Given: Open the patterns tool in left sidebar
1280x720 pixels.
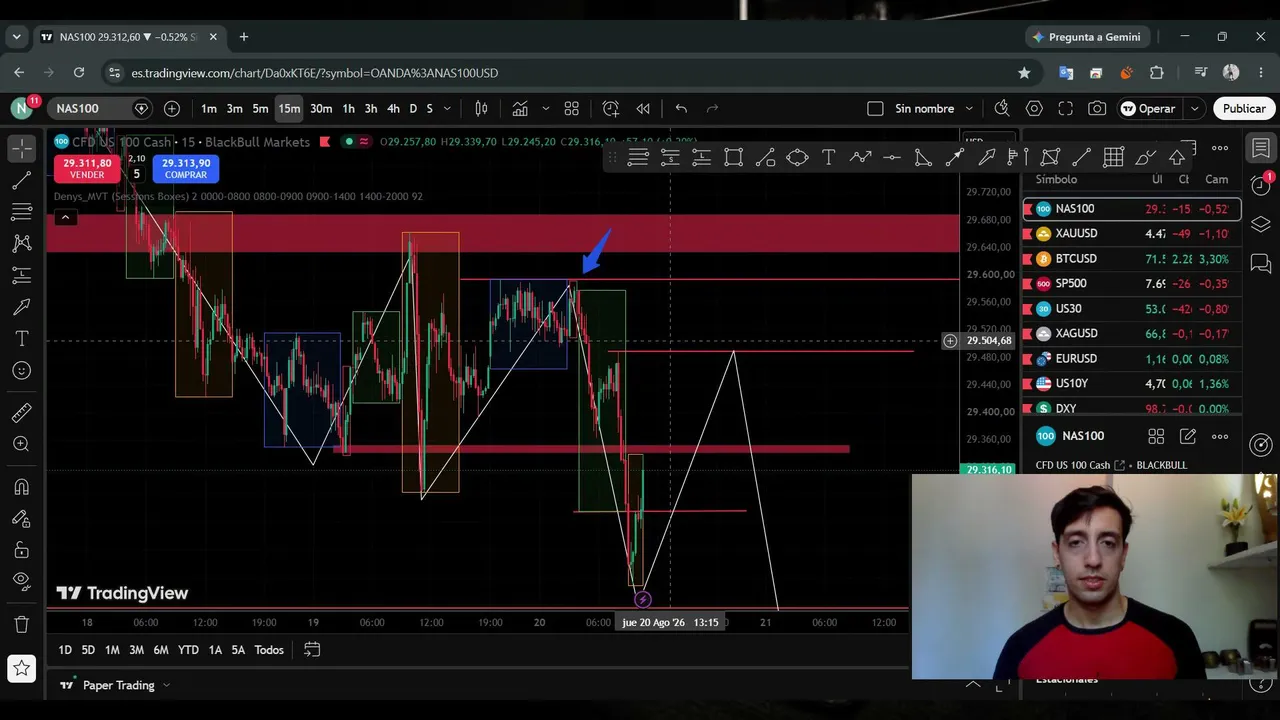Looking at the screenshot, I should pos(21,243).
